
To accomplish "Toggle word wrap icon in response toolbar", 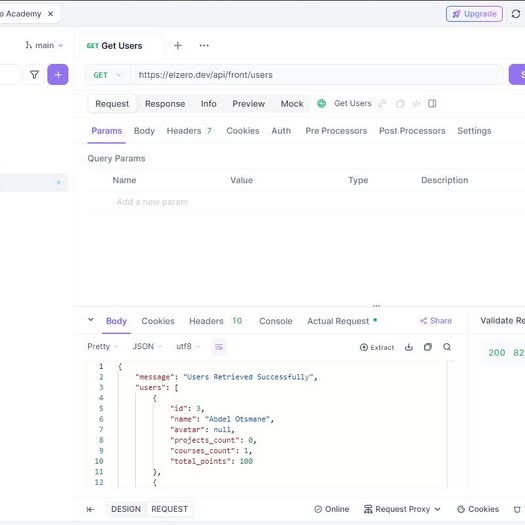I will tap(219, 347).
